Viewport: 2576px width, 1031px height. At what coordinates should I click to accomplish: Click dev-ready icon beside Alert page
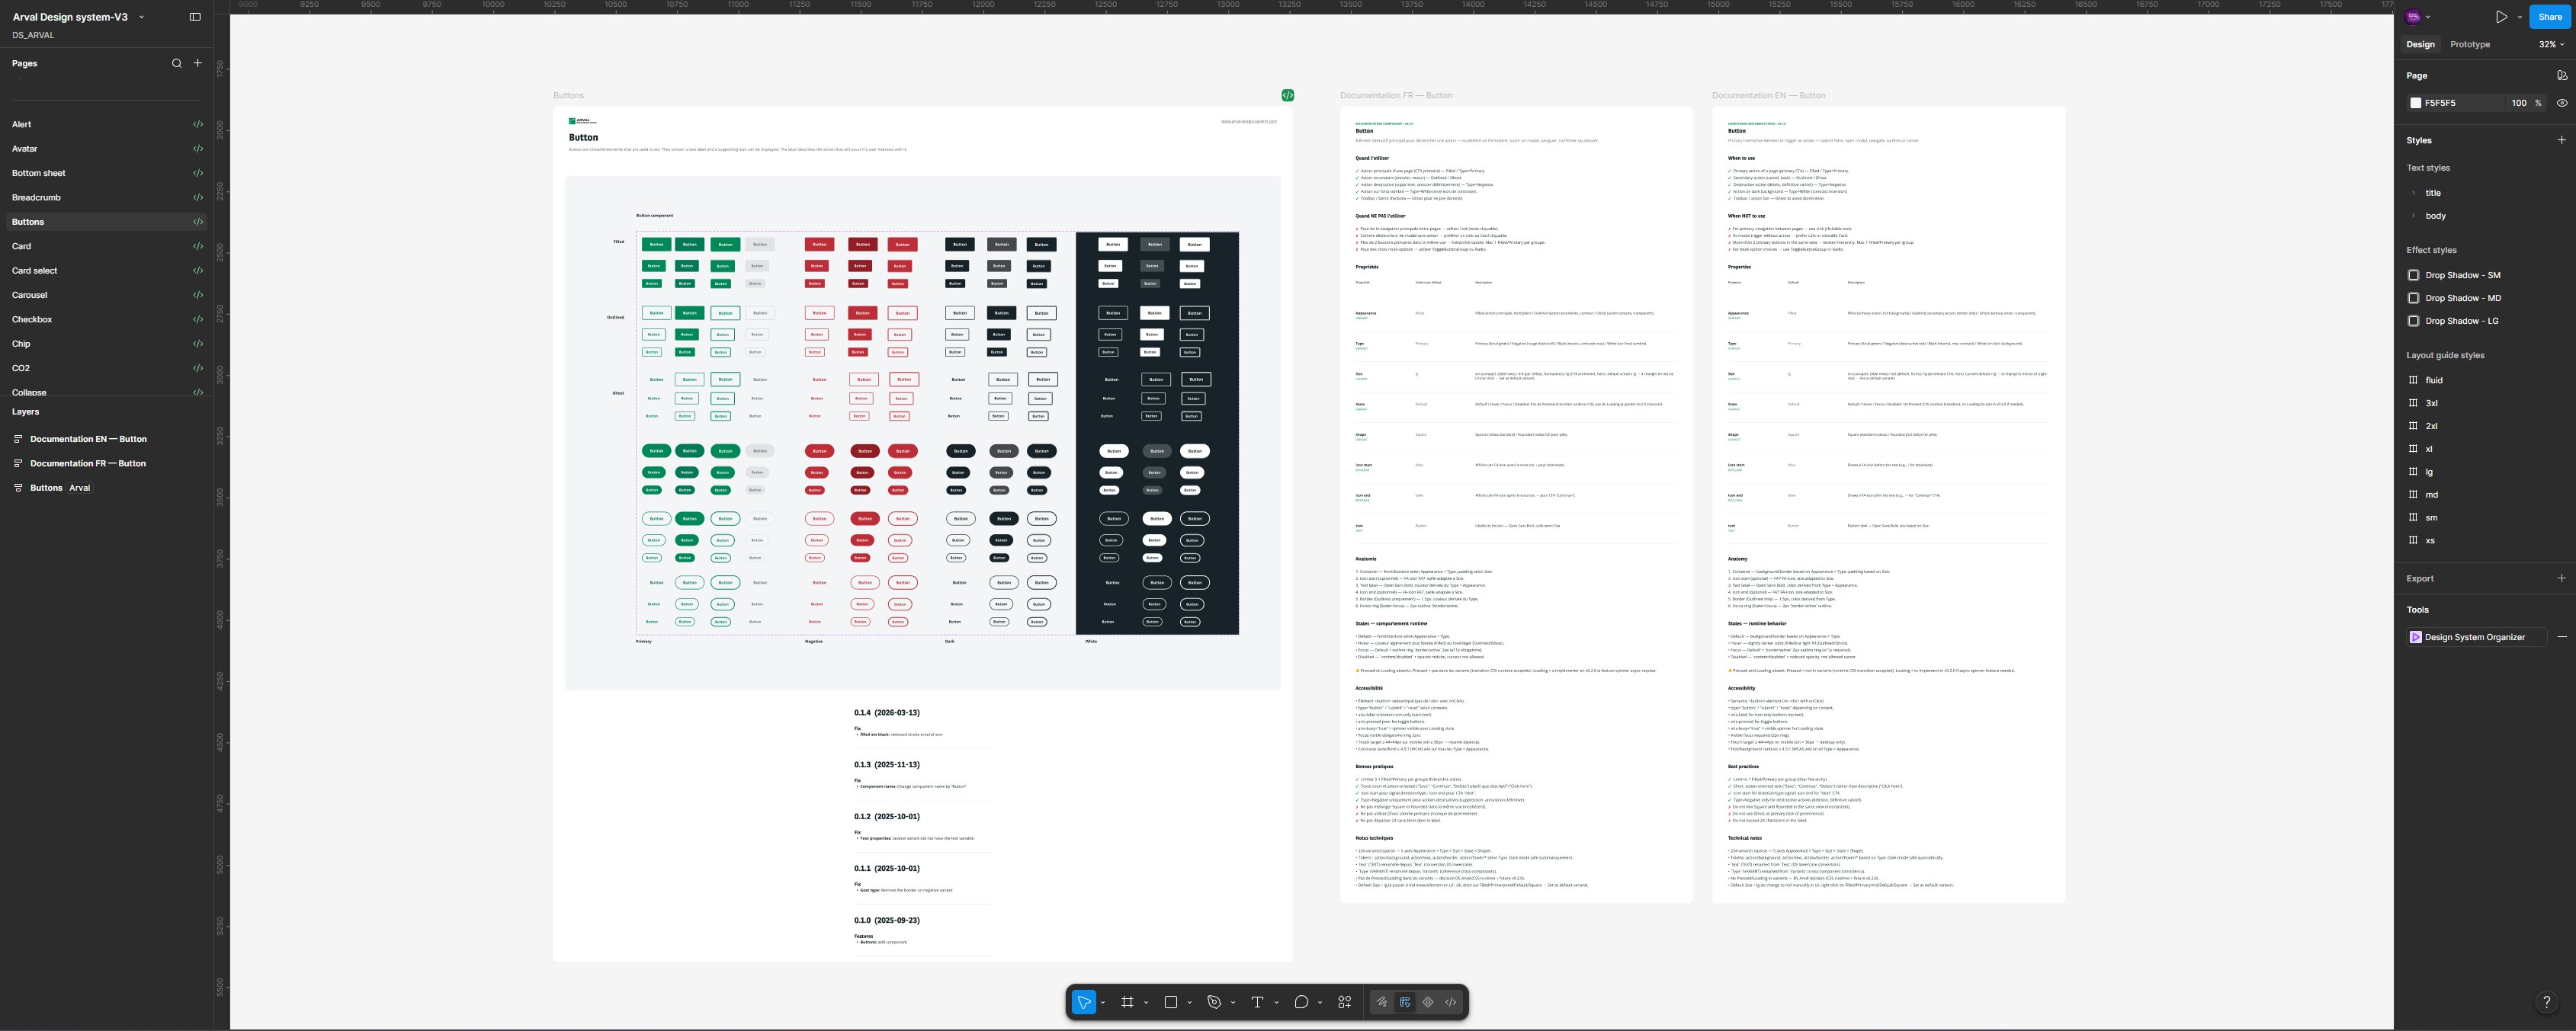click(x=198, y=125)
